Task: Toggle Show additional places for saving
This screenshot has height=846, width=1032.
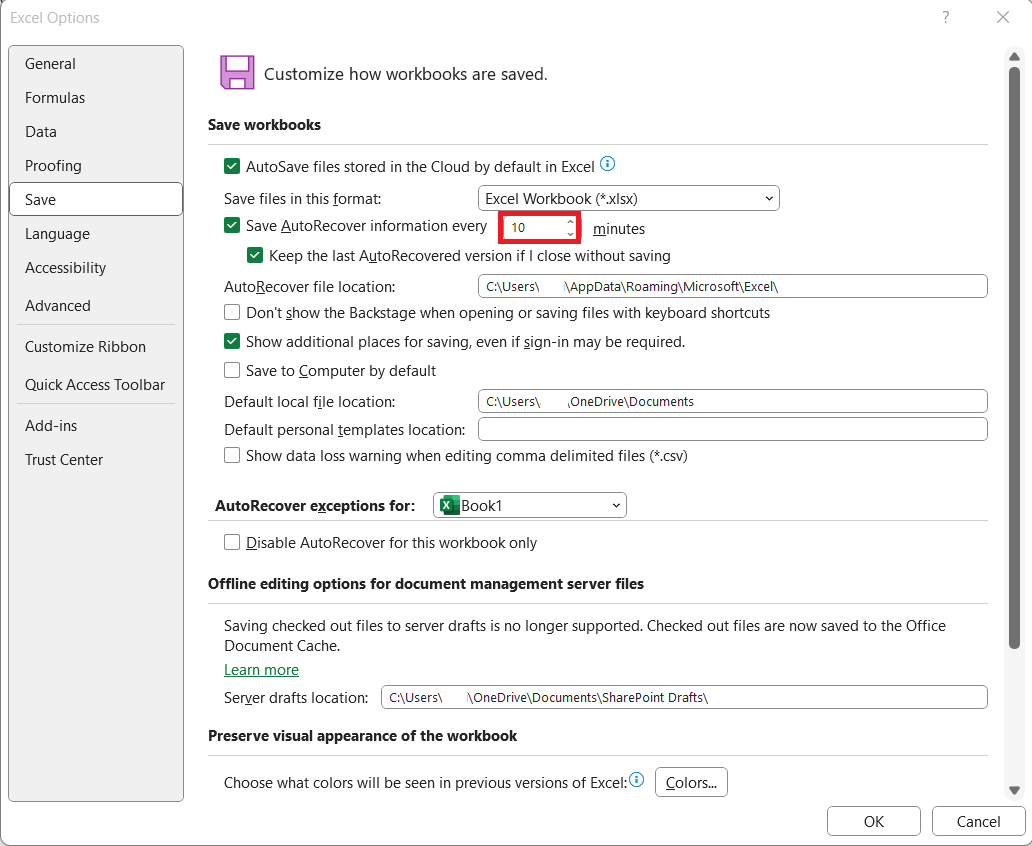Action: pyautogui.click(x=232, y=342)
